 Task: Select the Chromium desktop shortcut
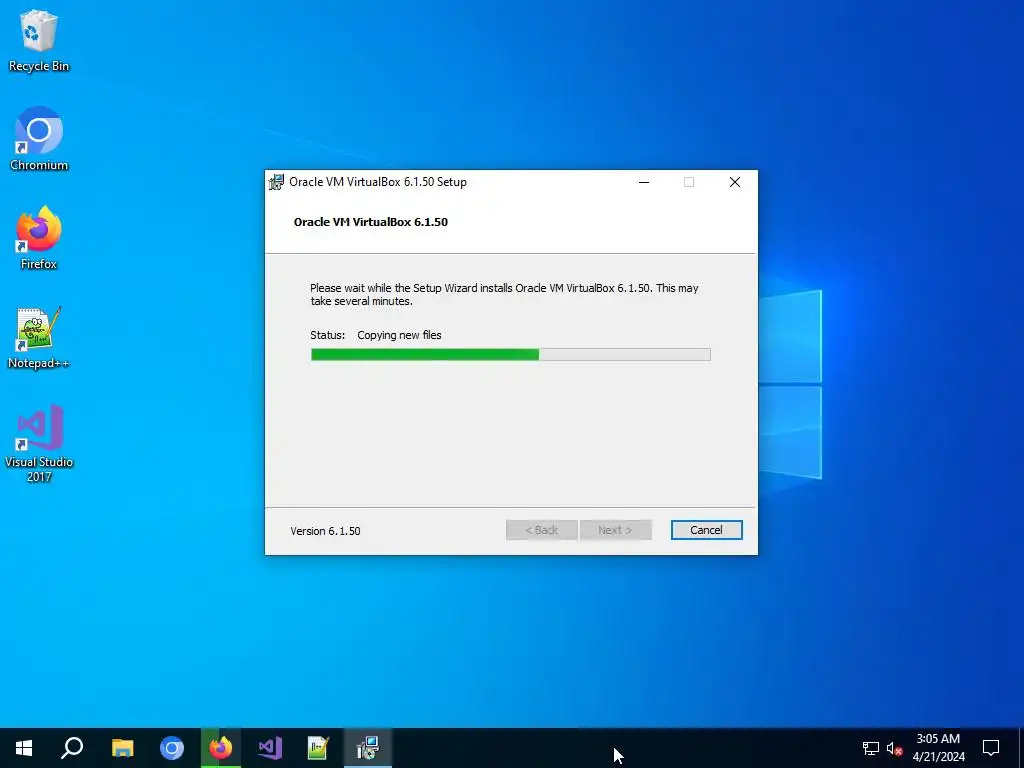[x=39, y=139]
